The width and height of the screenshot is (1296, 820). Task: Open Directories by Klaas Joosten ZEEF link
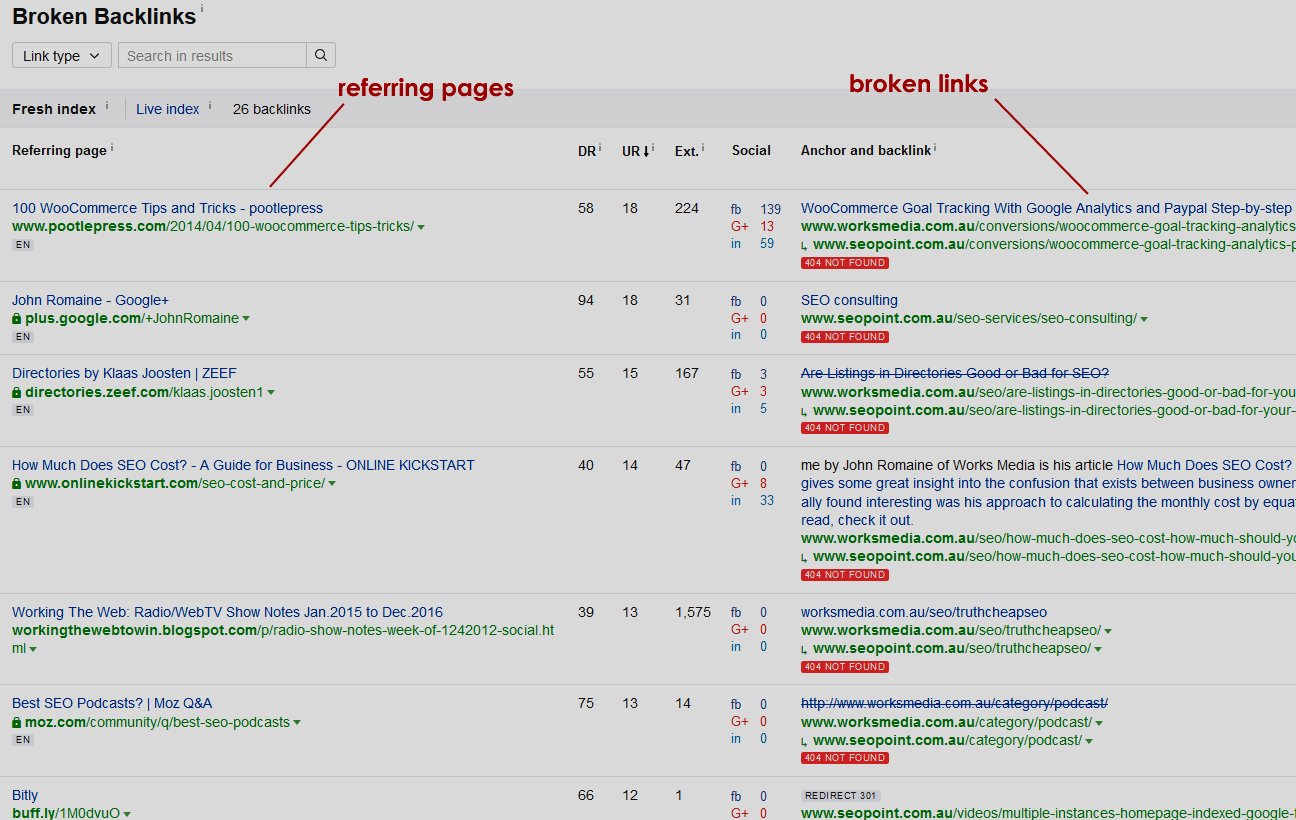[x=124, y=374]
